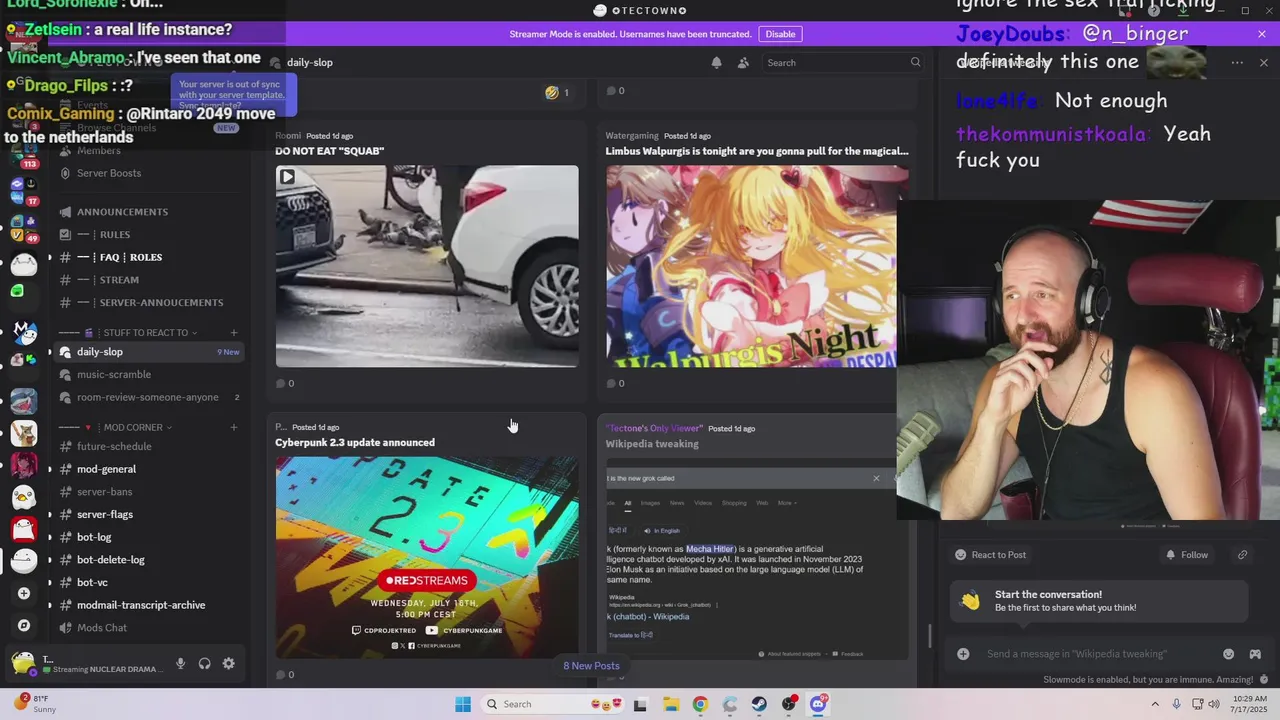Image resolution: width=1280 pixels, height=720 pixels.
Task: Open the server-bans channel
Action: [x=148, y=492]
